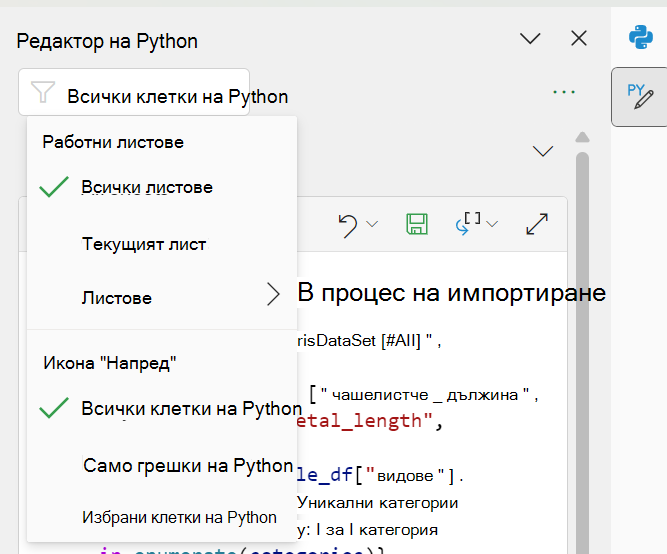
Task: Open pane options chevron beside title
Action: click(530, 38)
